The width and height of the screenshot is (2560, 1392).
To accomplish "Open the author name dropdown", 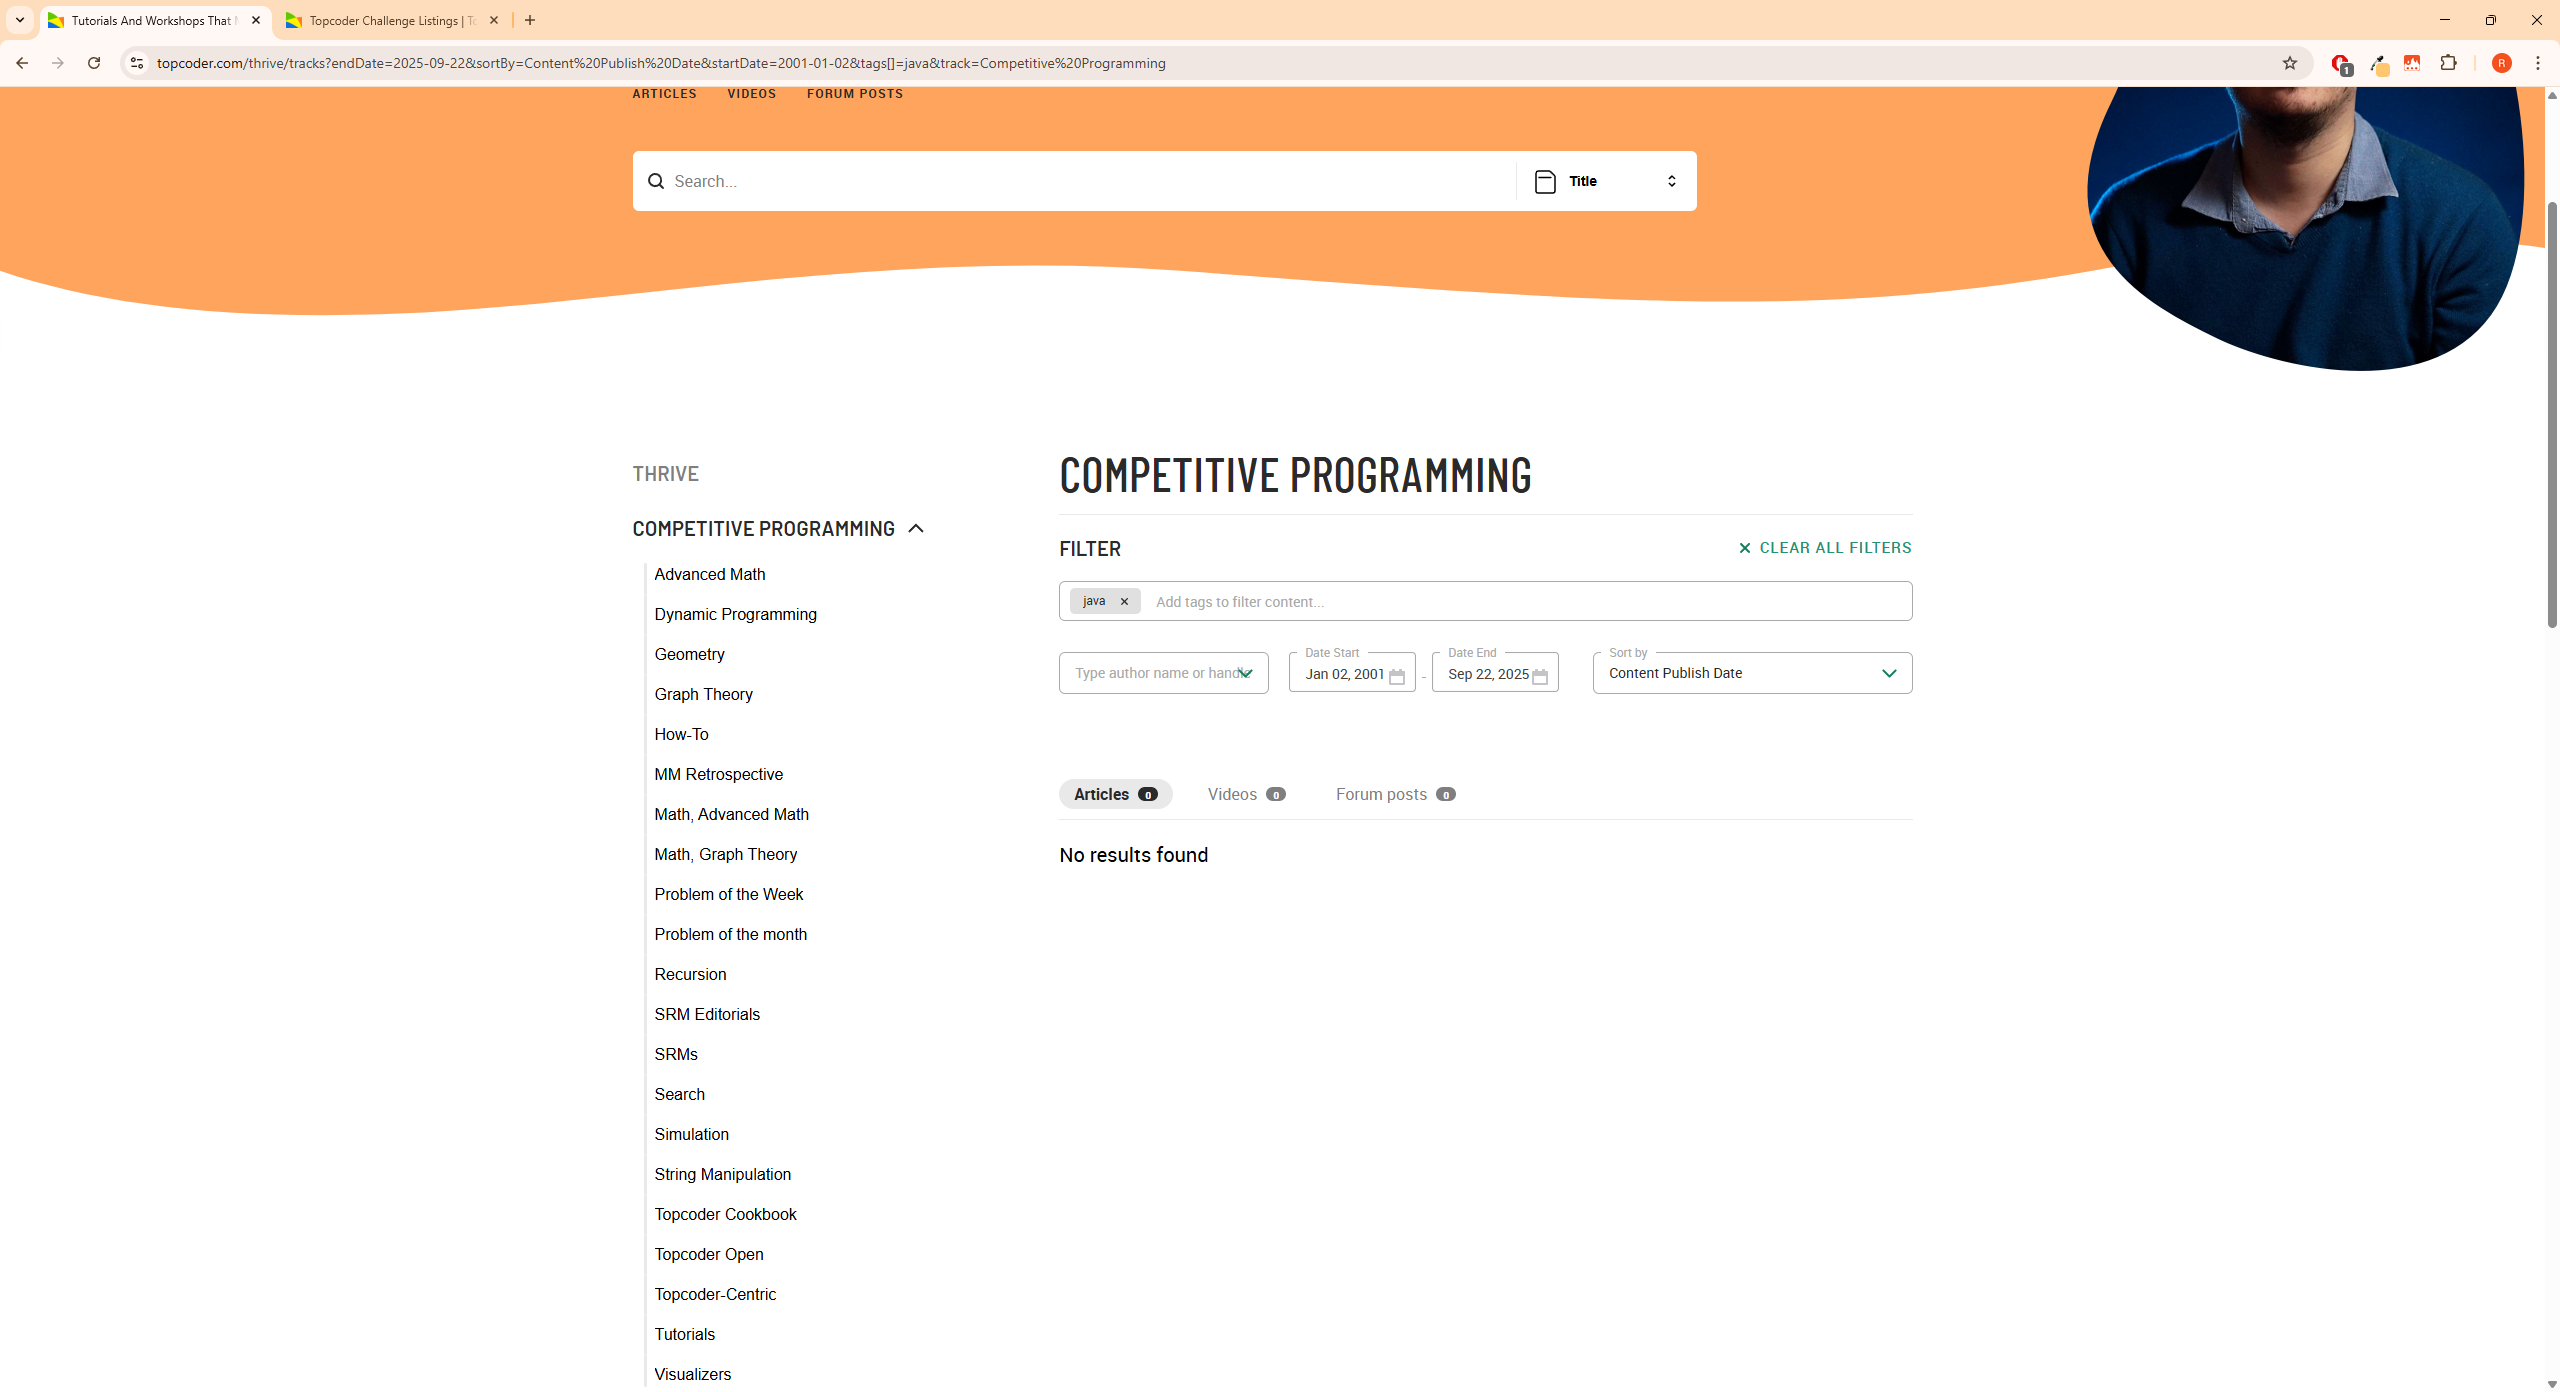I will (1246, 673).
